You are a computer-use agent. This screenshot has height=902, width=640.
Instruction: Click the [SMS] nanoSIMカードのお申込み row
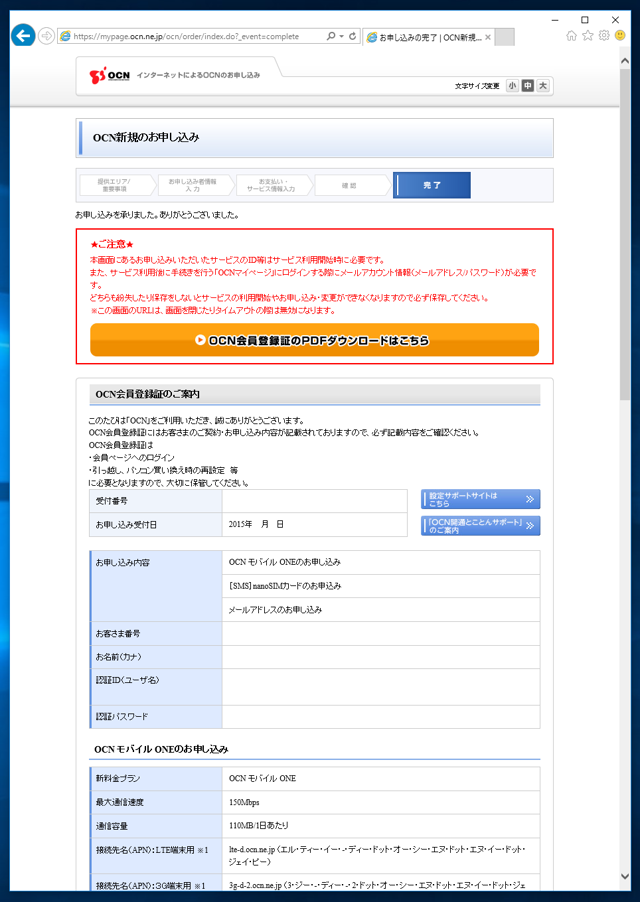click(x=381, y=586)
